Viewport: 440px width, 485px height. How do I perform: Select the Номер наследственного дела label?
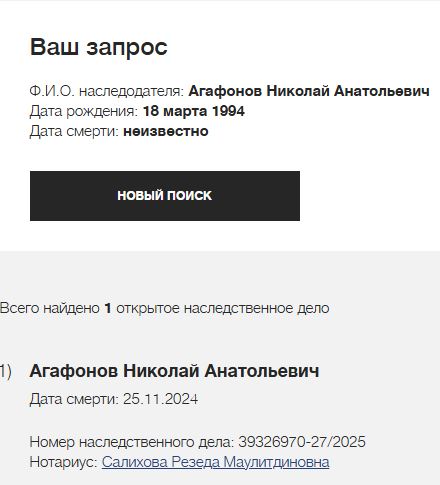point(132,442)
